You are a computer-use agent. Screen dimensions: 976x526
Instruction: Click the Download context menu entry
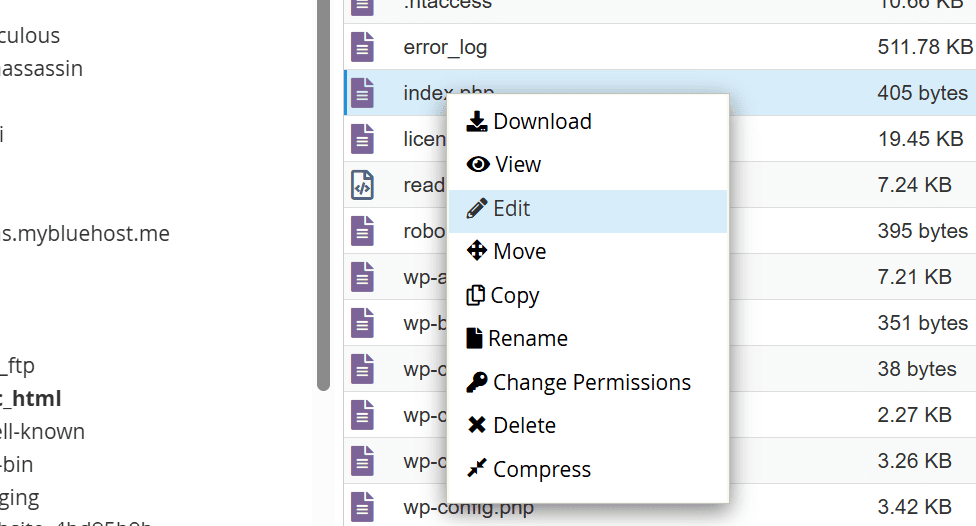pyautogui.click(x=588, y=121)
